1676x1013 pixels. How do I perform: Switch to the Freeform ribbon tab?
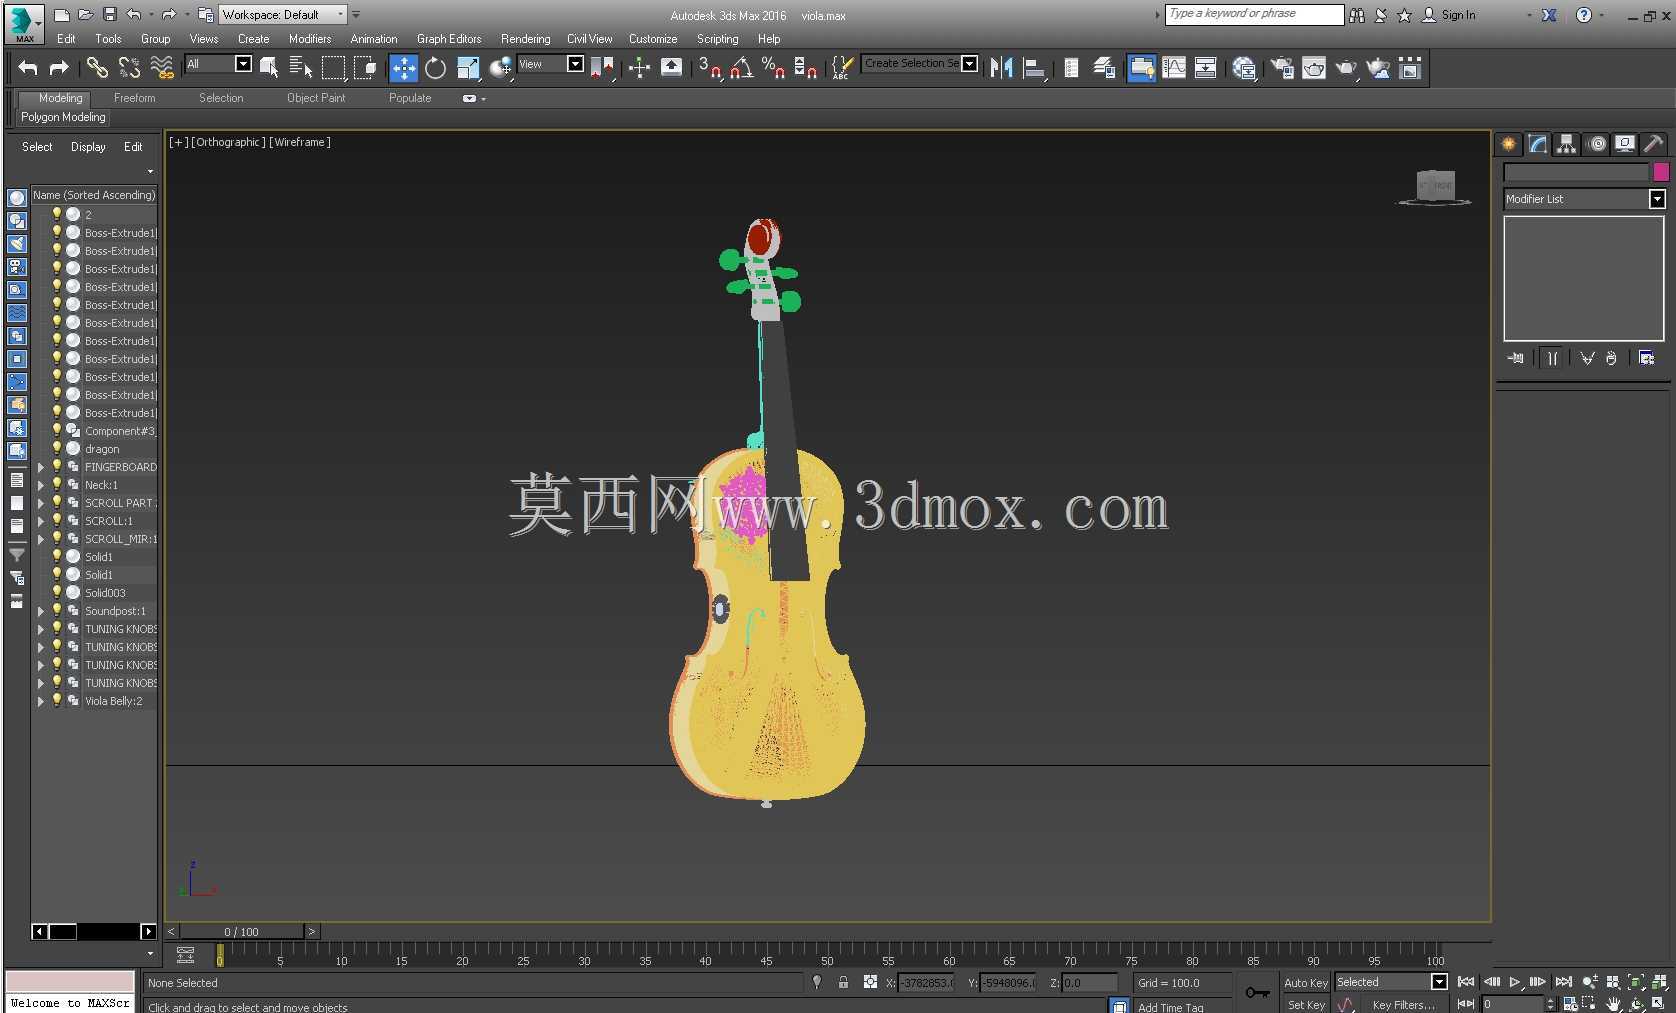click(x=134, y=98)
